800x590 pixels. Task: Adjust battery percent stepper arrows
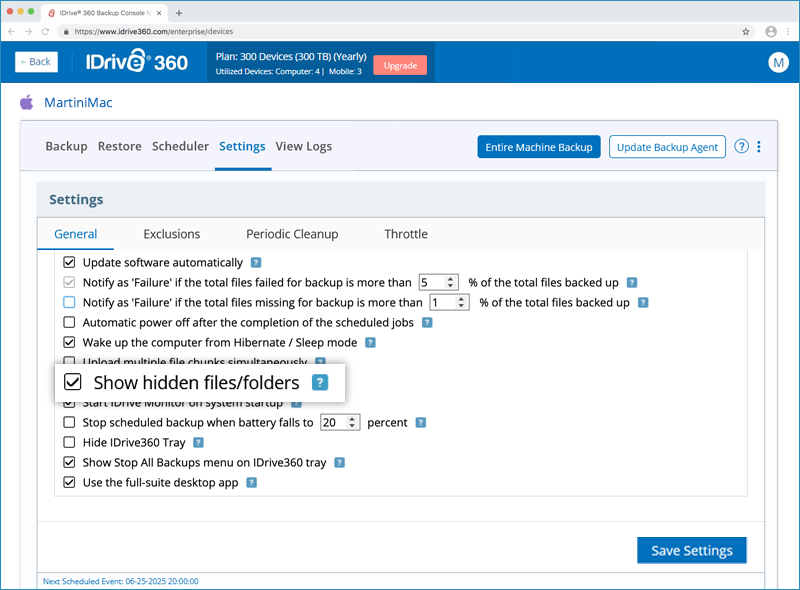pyautogui.click(x=352, y=422)
